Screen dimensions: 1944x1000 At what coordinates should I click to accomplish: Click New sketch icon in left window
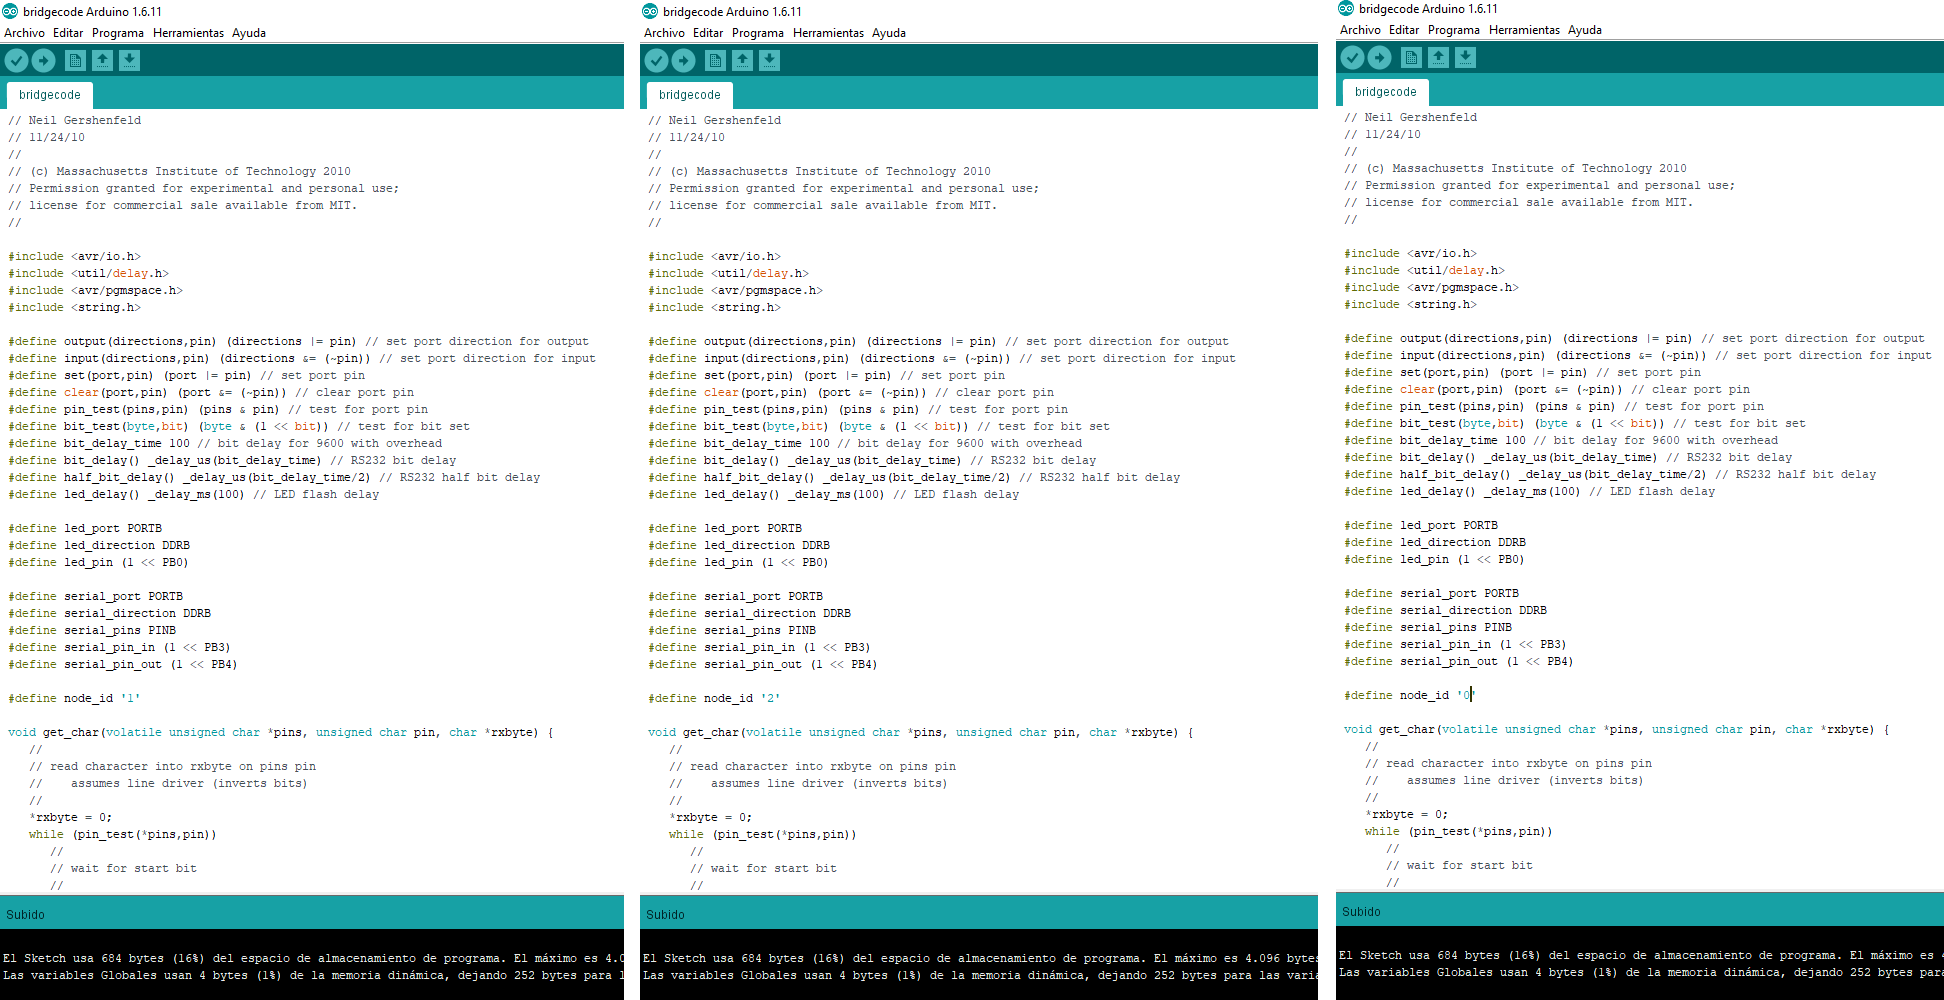(x=75, y=60)
